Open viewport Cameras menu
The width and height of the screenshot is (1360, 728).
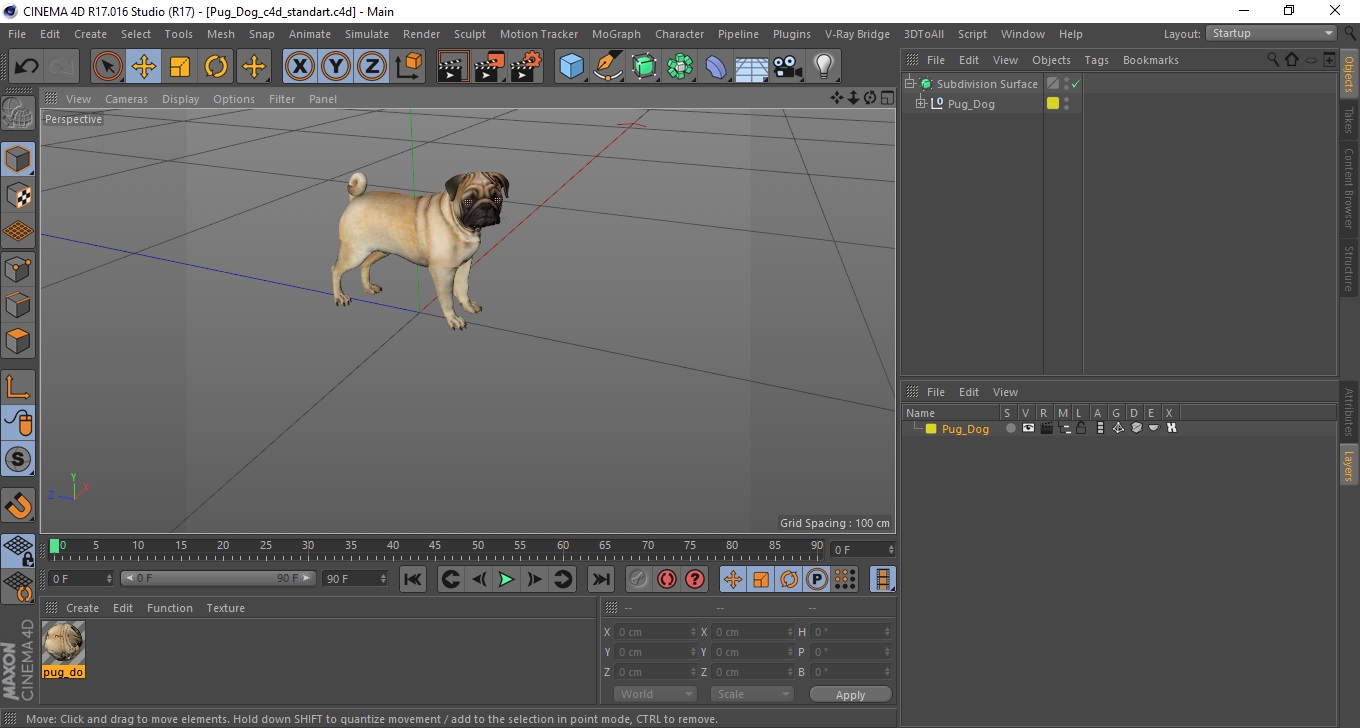pyautogui.click(x=126, y=99)
